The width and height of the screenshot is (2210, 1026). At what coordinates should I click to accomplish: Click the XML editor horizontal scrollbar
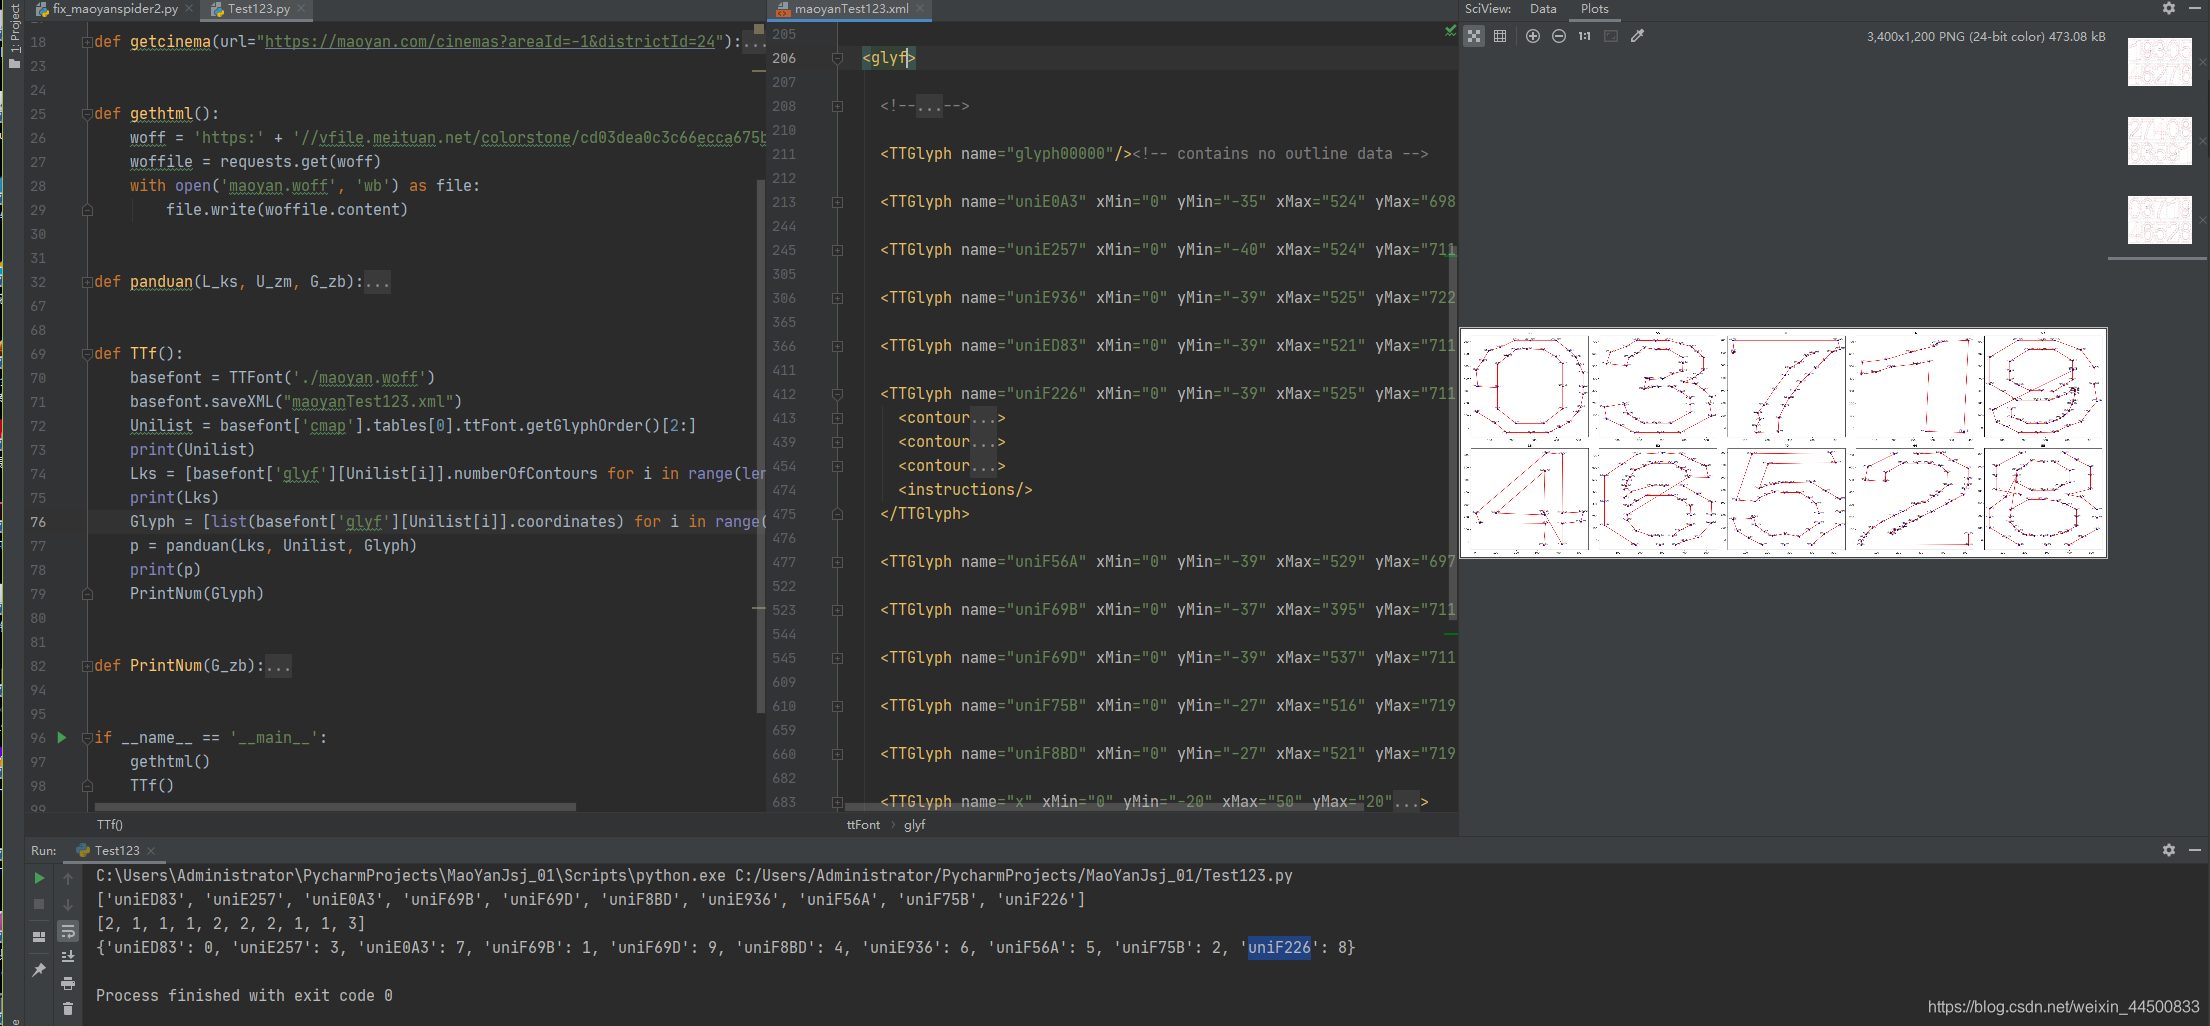pos(1104,806)
